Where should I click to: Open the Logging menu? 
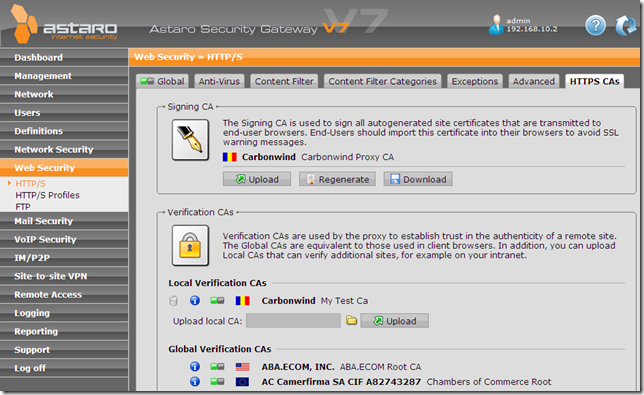click(x=64, y=313)
